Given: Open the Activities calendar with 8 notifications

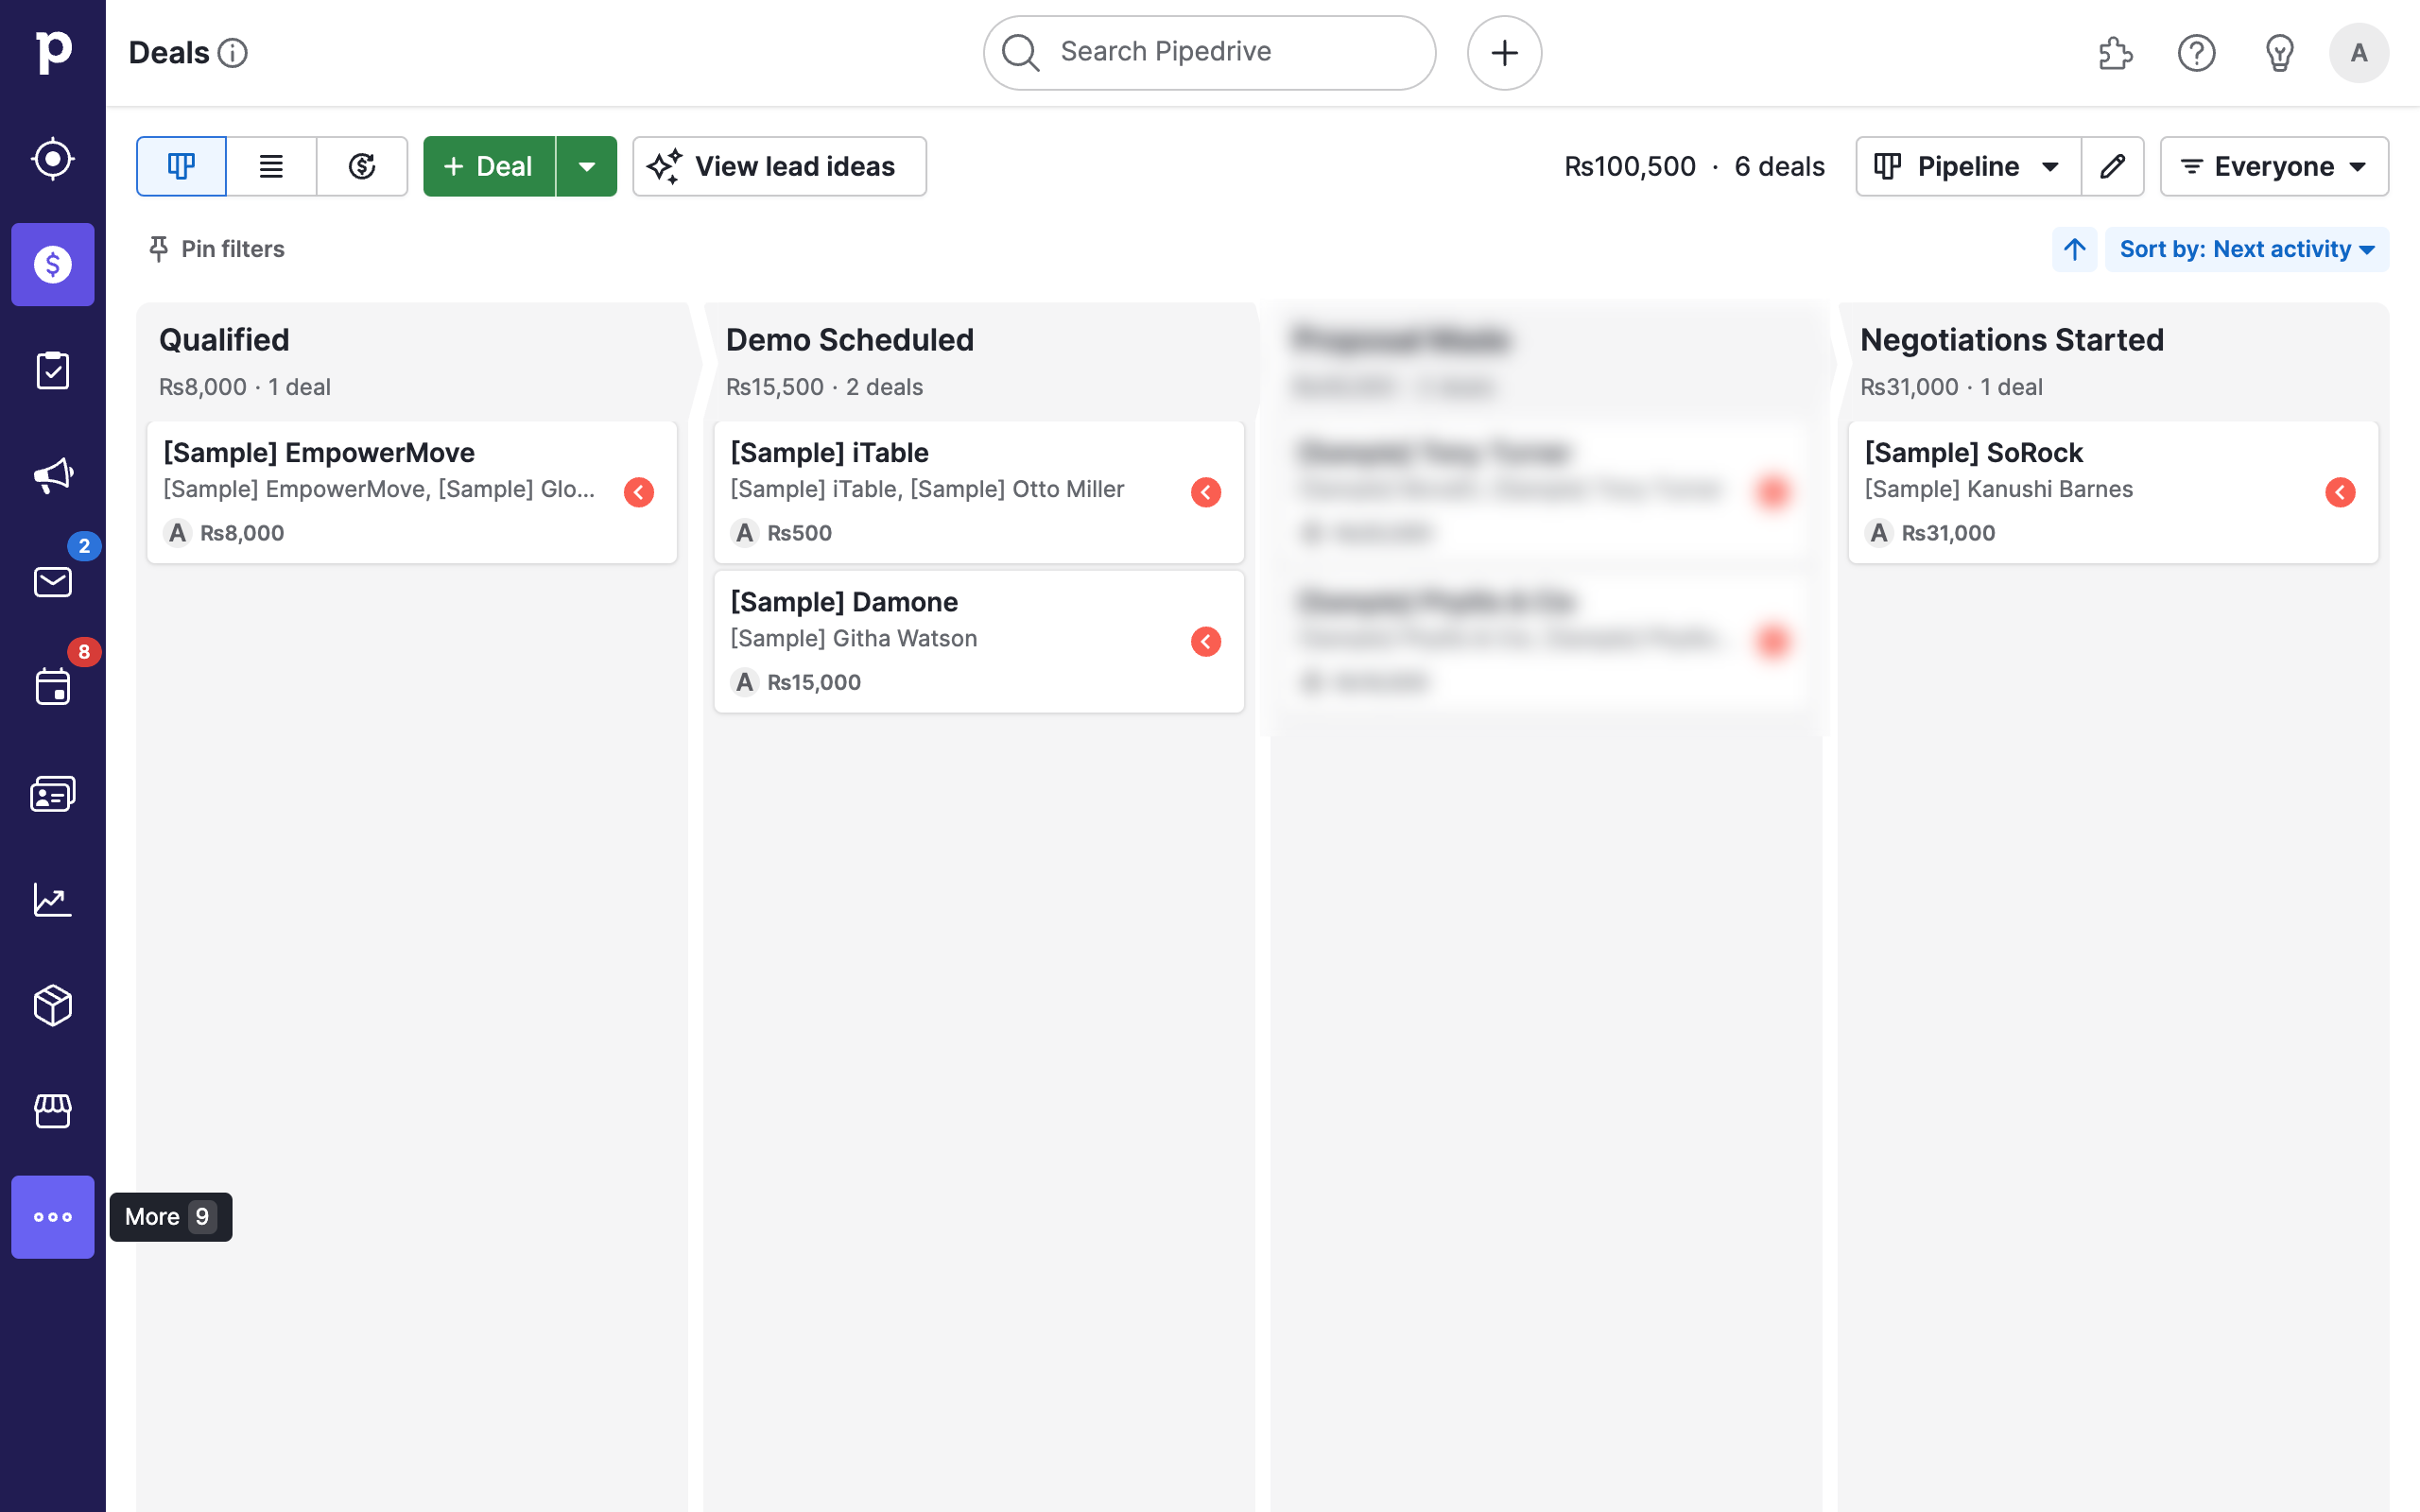Looking at the screenshot, I should pyautogui.click(x=52, y=687).
